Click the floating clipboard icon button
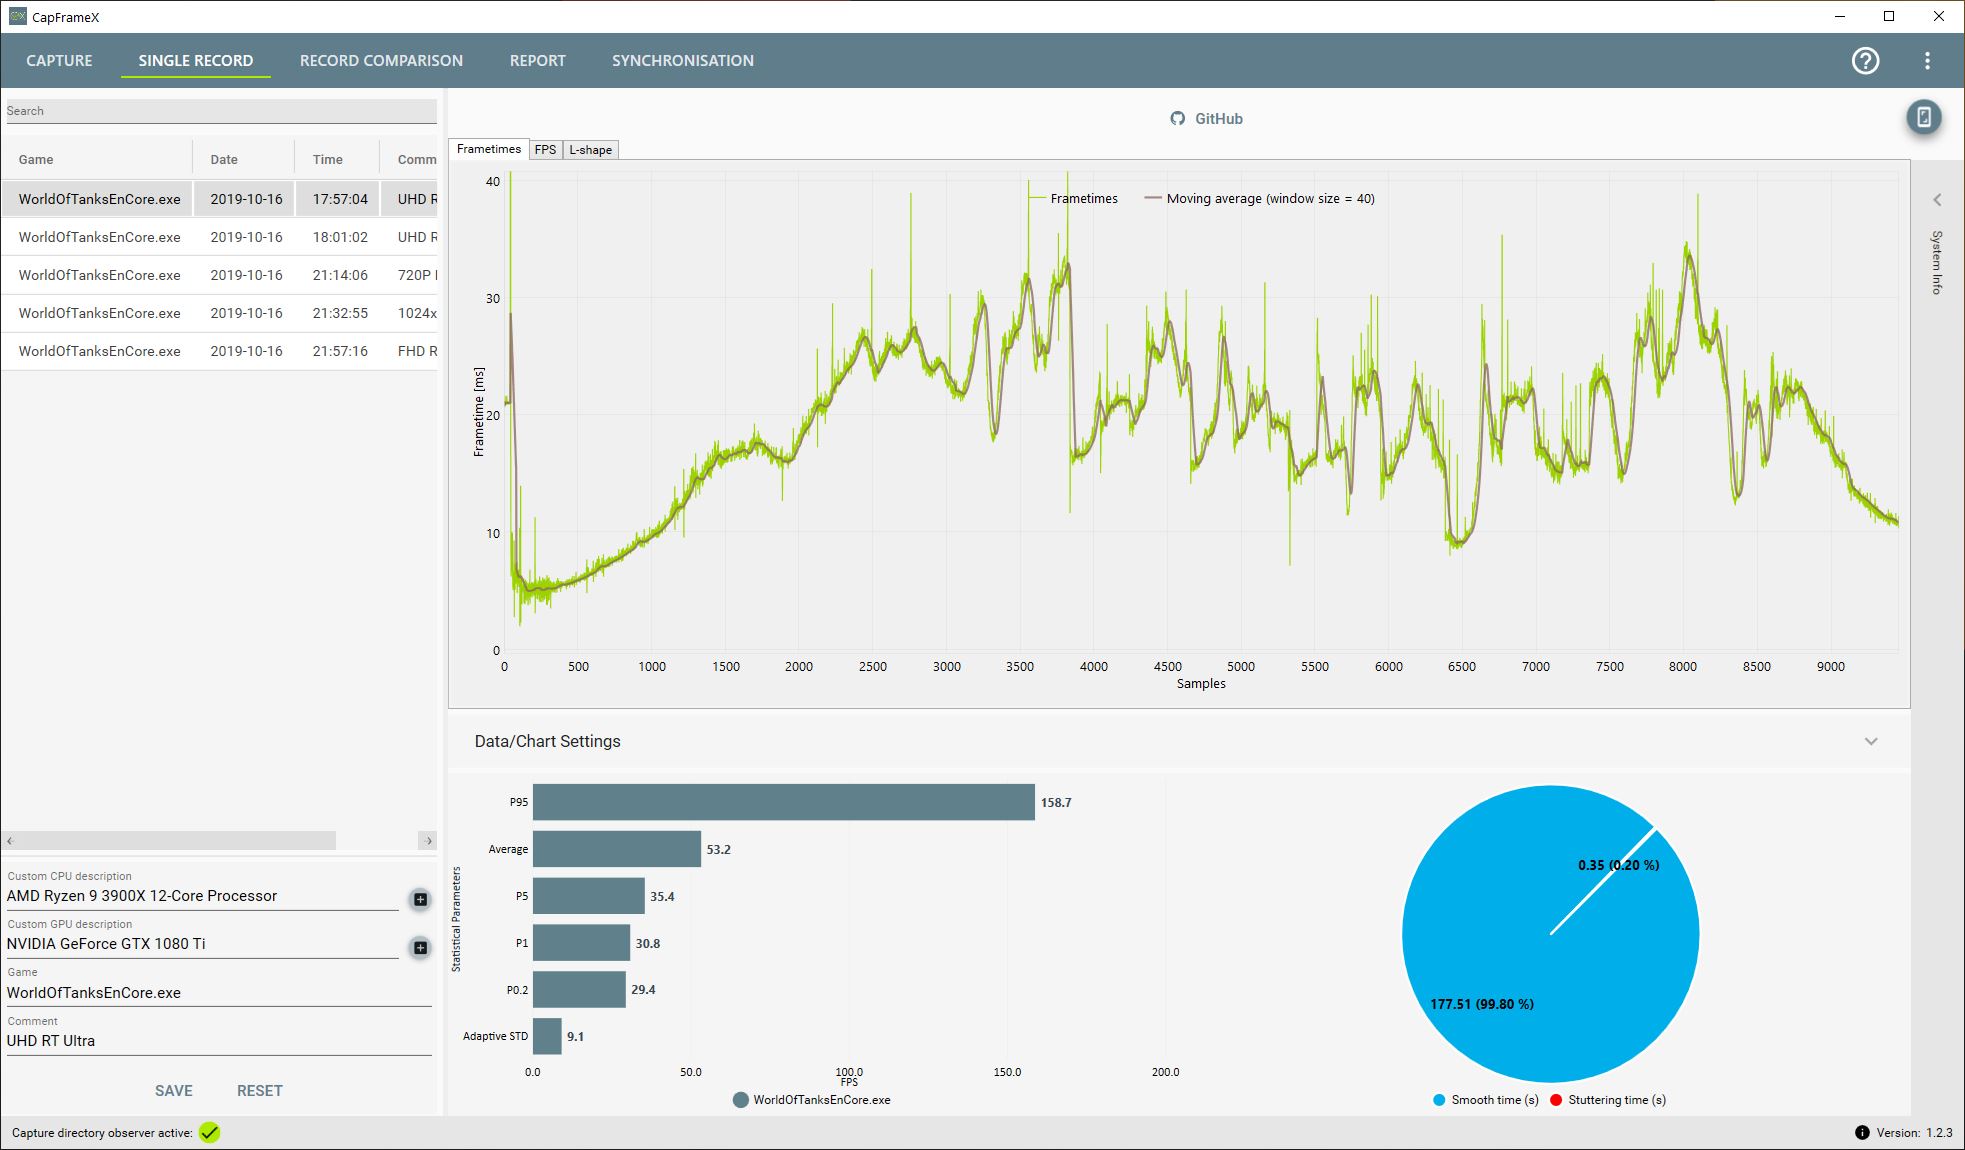Screen dimensions: 1965x1150 [x=1923, y=117]
